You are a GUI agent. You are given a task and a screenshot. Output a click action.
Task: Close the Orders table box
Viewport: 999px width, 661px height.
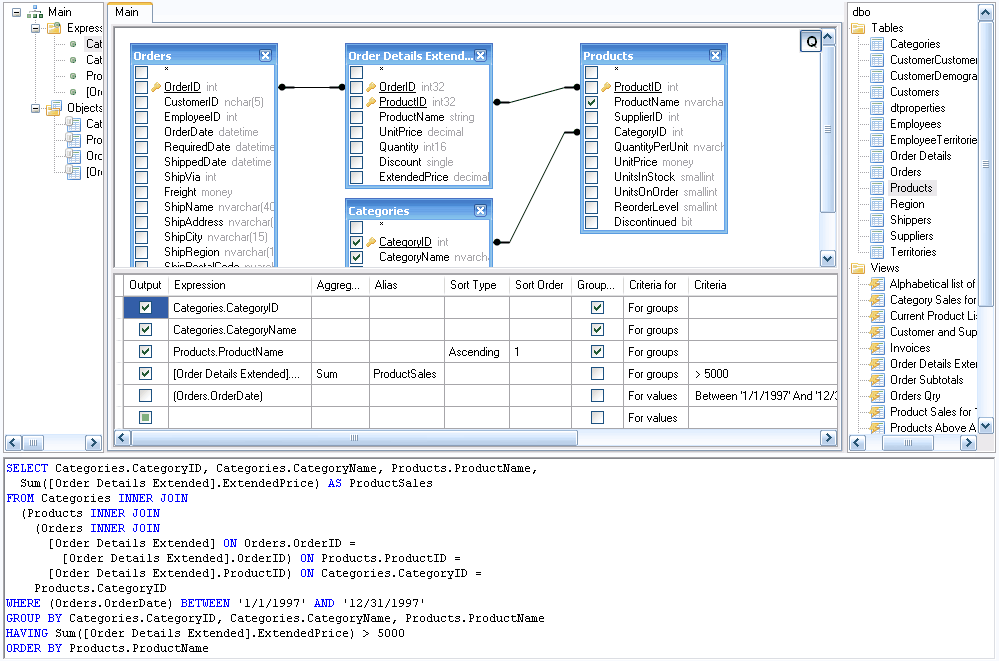(x=266, y=55)
